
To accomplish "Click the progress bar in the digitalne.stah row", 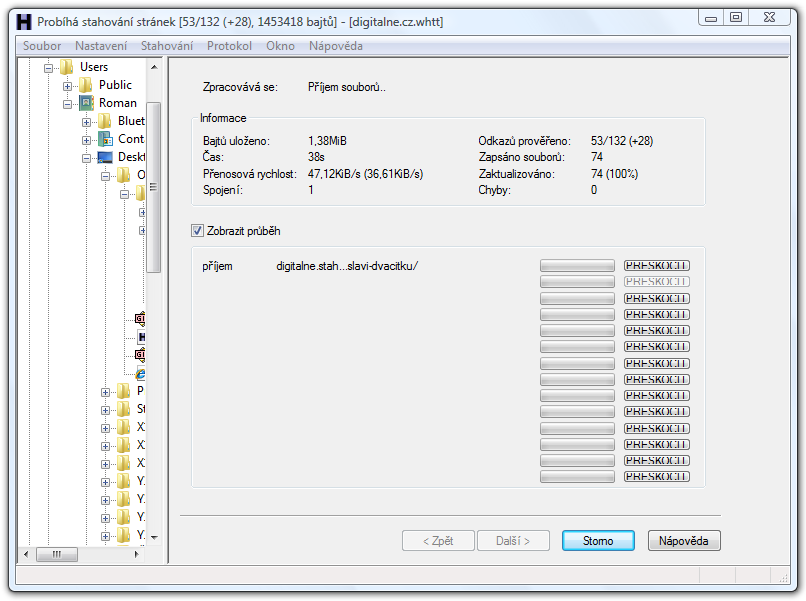I will click(577, 266).
